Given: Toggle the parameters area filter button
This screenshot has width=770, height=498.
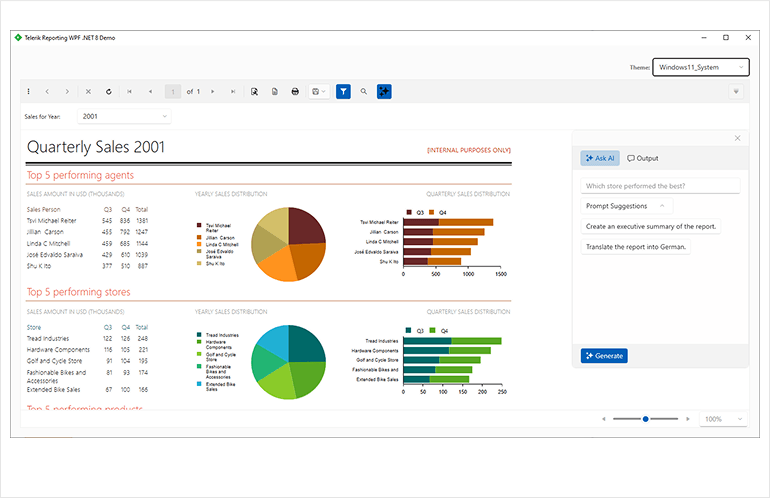Looking at the screenshot, I should tap(343, 91).
